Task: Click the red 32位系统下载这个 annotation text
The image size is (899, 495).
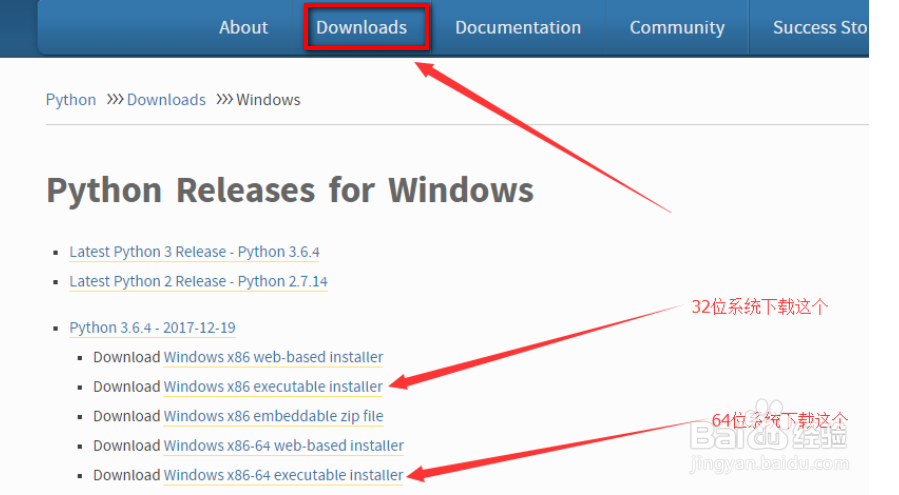Action: tap(760, 307)
